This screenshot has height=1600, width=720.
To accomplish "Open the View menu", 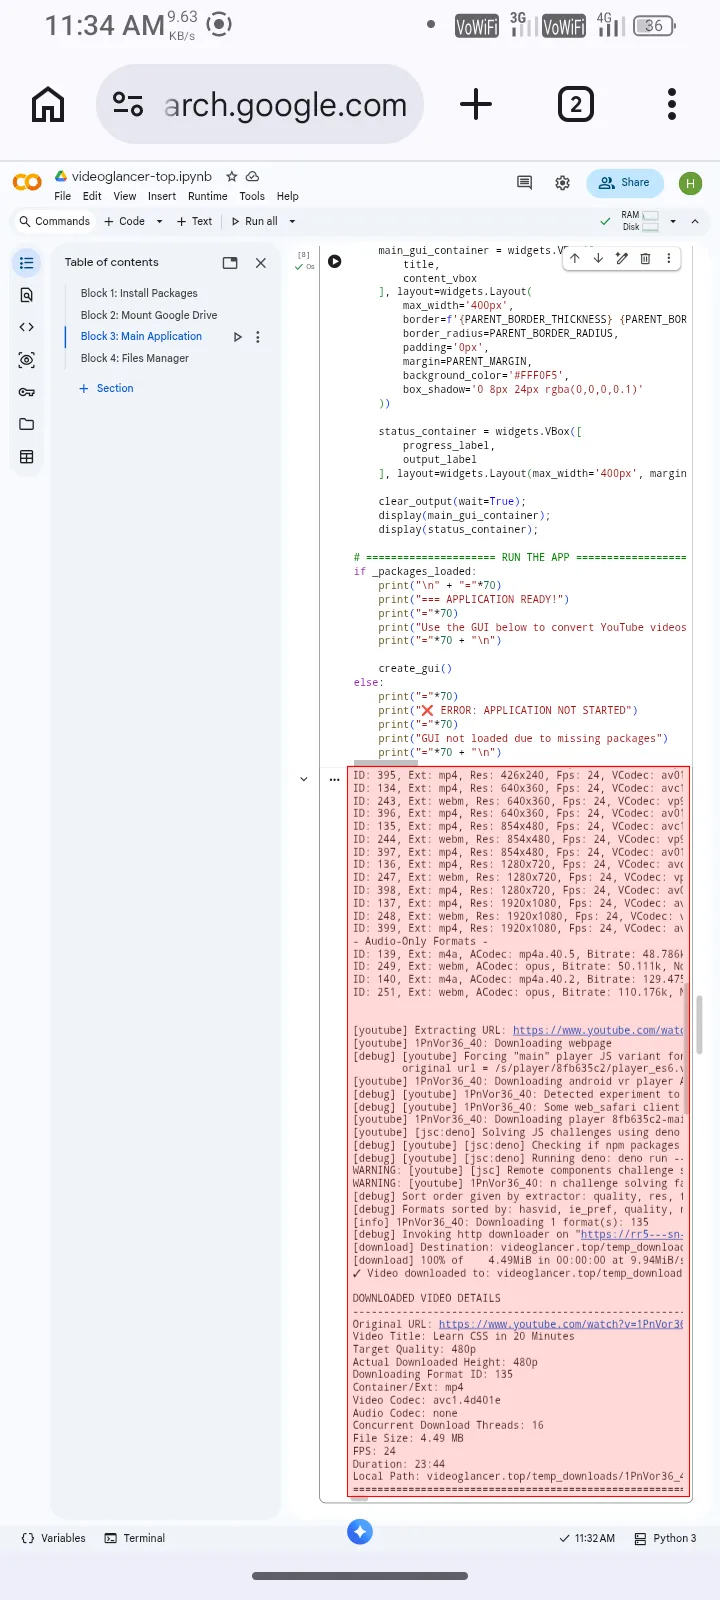I will [125, 196].
